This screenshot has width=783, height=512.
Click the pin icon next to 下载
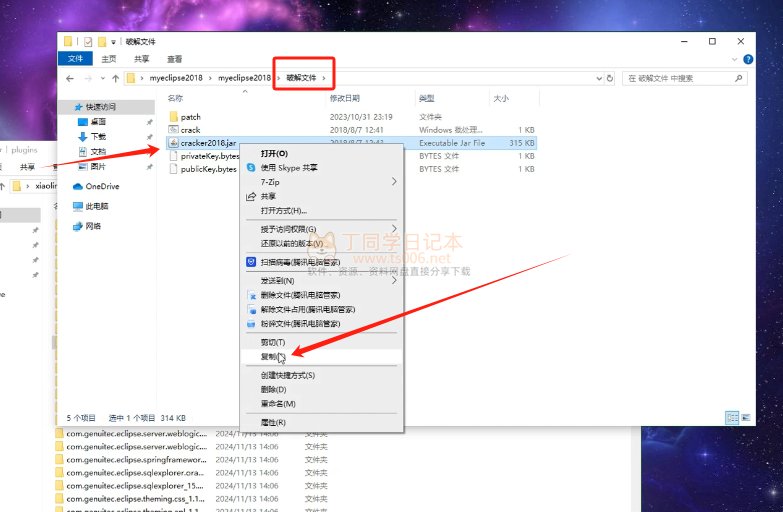click(149, 137)
